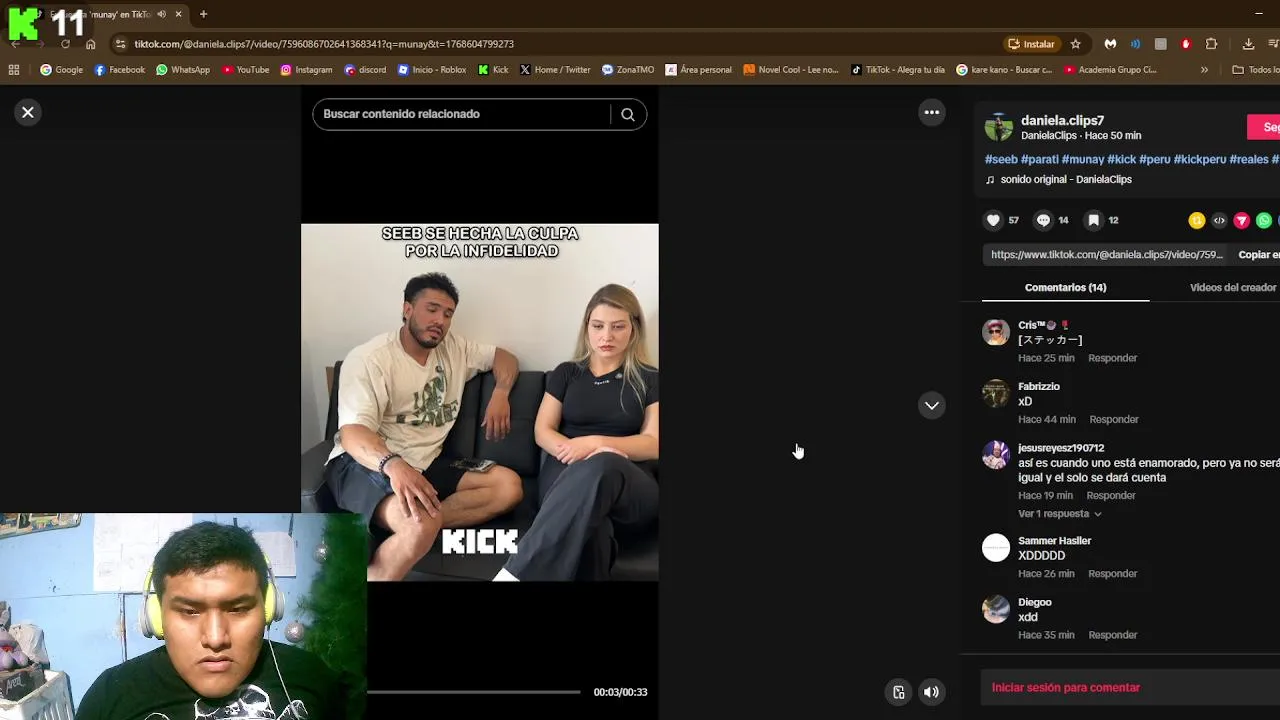This screenshot has width=1280, height=720.
Task: Get the embed code icon
Action: (x=1219, y=220)
